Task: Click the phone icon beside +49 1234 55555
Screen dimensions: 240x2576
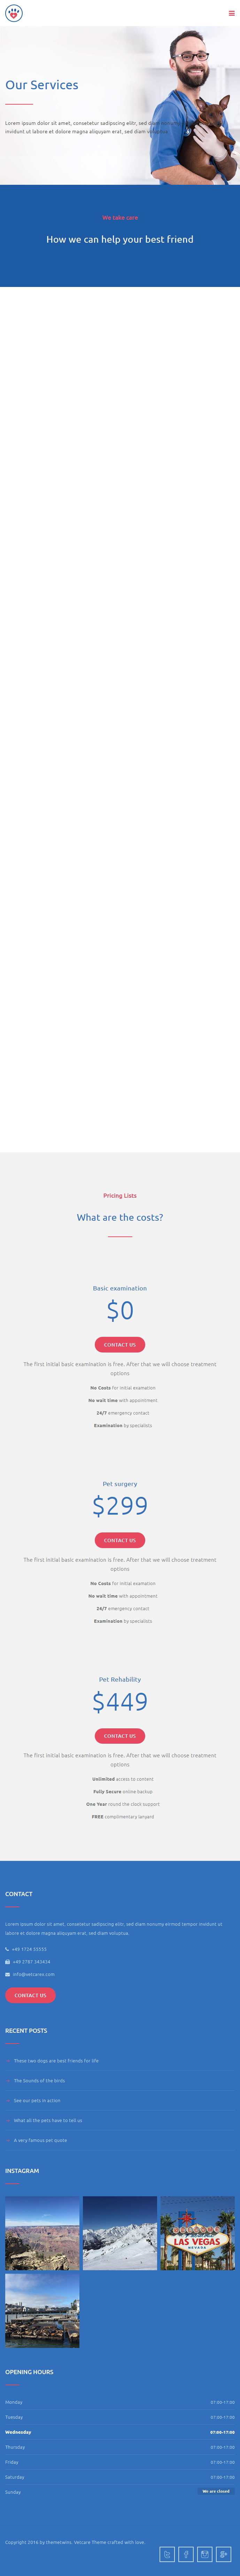Action: tap(7, 1949)
